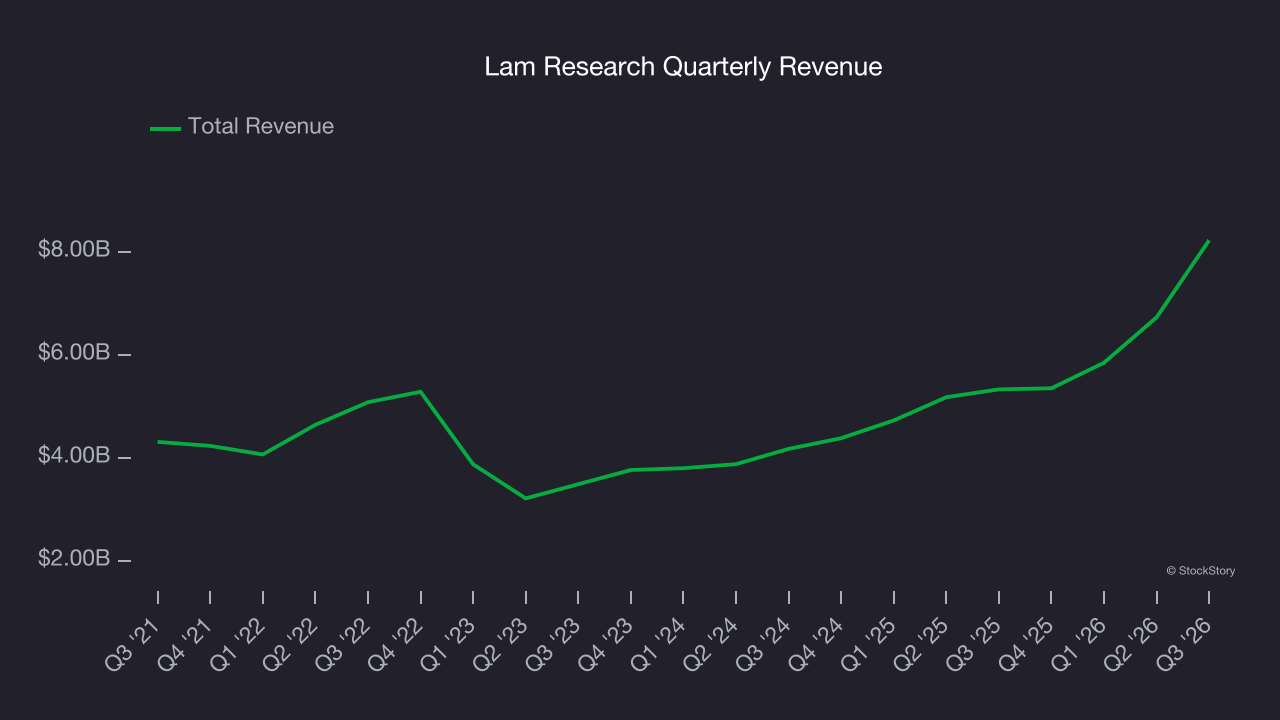Click the Q2 '24 x-axis label
Screen dimensions: 1280x720
712,643
